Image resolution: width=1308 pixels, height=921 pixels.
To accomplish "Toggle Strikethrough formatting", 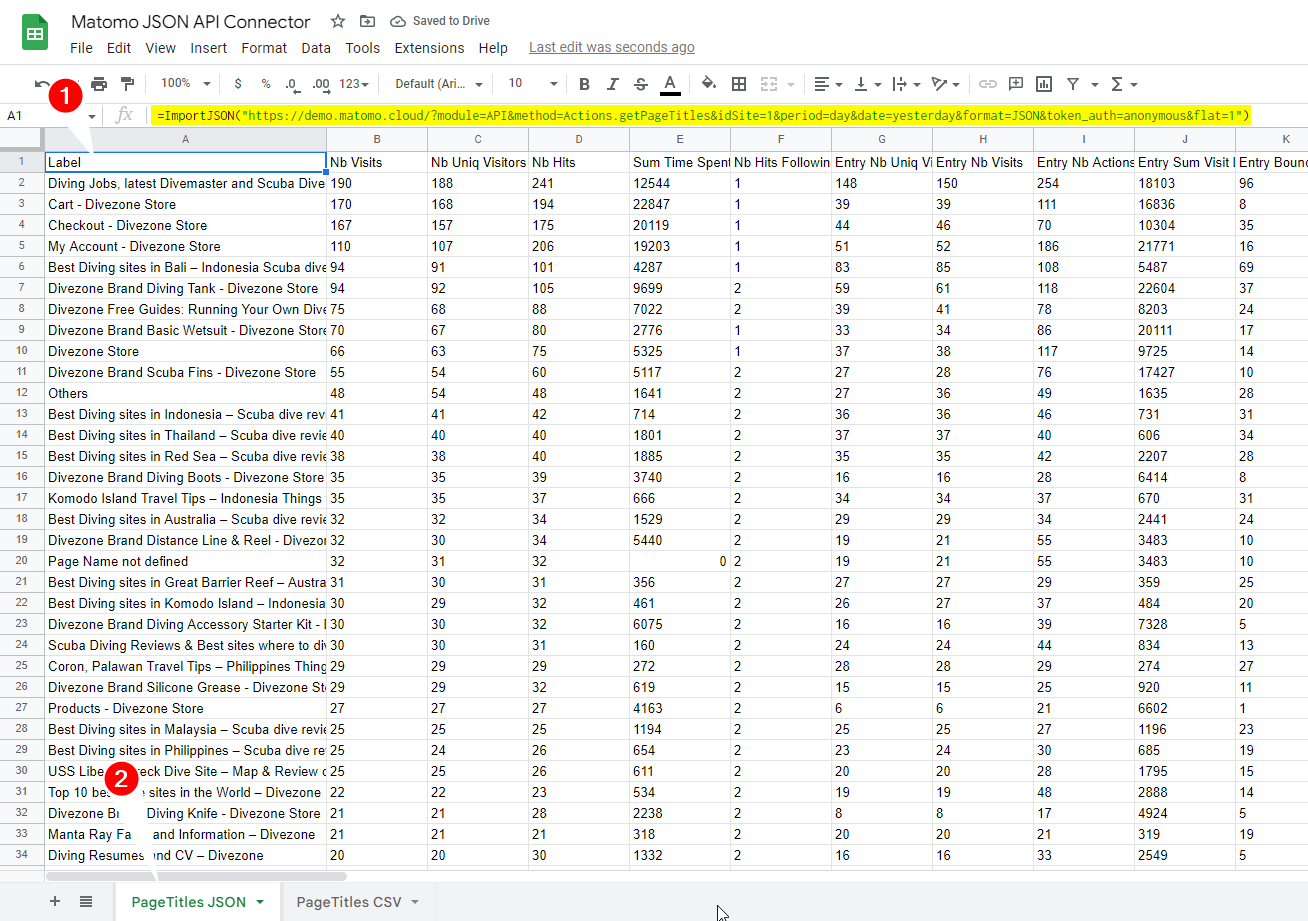I will [x=641, y=84].
